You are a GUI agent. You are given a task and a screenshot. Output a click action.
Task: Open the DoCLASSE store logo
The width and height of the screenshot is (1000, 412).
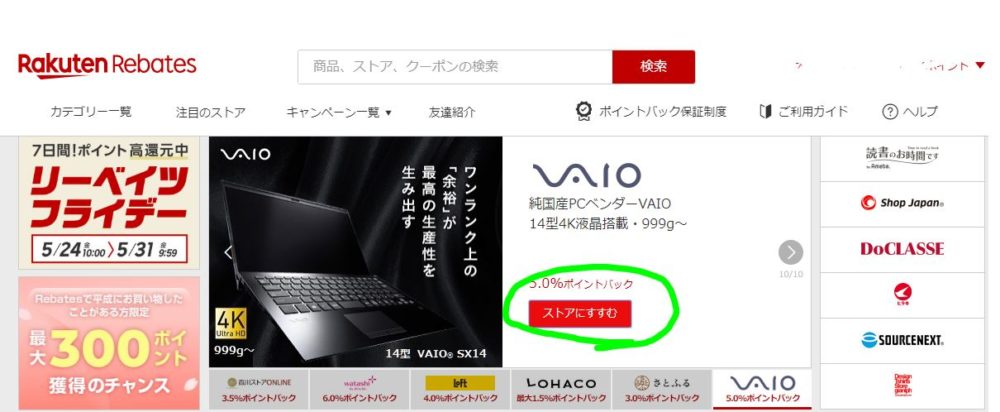[902, 249]
